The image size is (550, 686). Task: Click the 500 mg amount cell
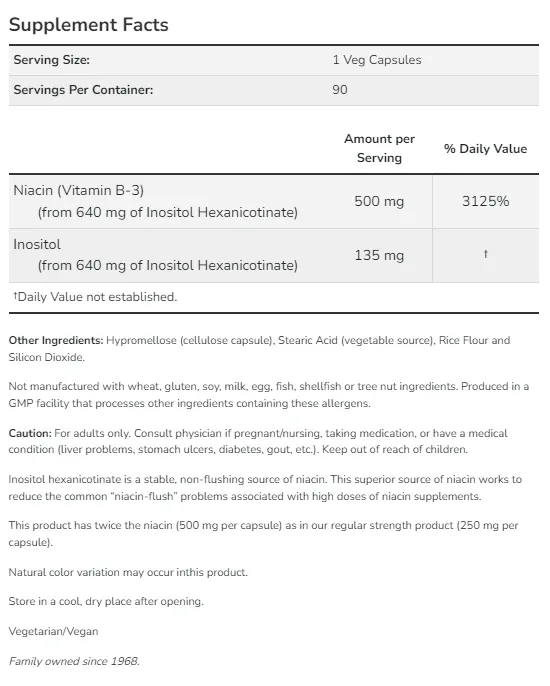(x=379, y=201)
